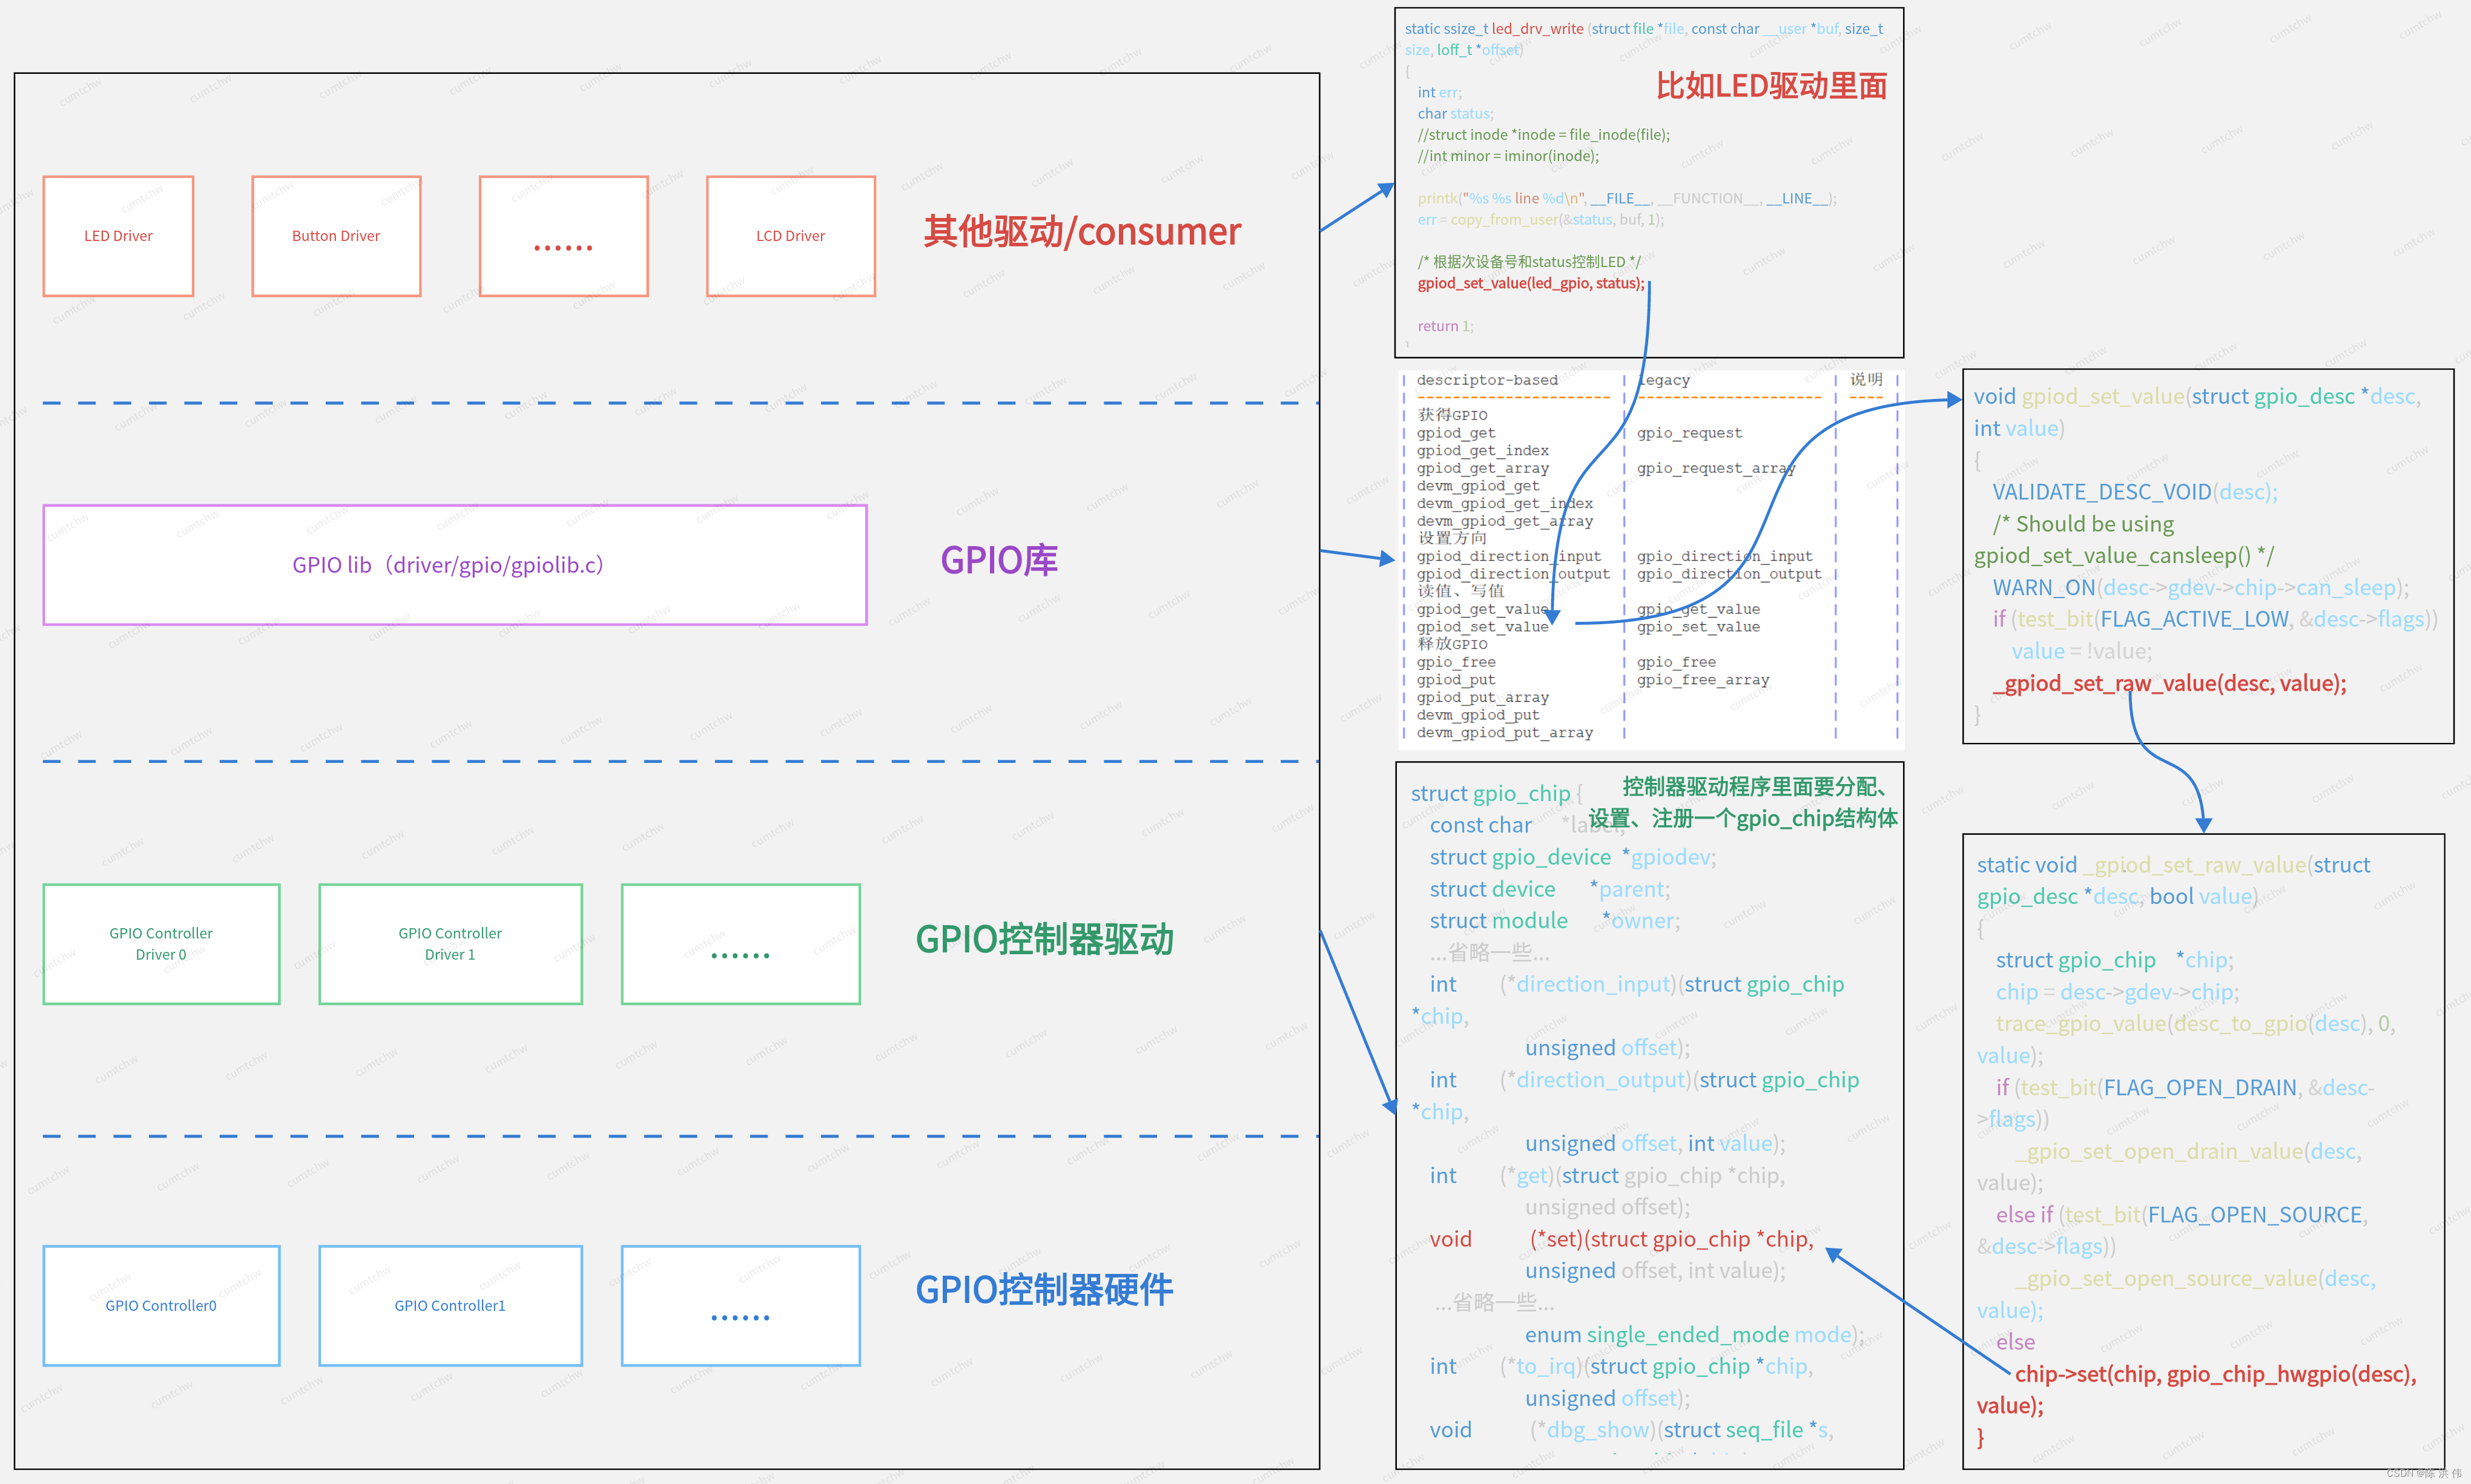Collapse the 说明 column in the table
2471x1484 pixels.
[x=1866, y=380]
